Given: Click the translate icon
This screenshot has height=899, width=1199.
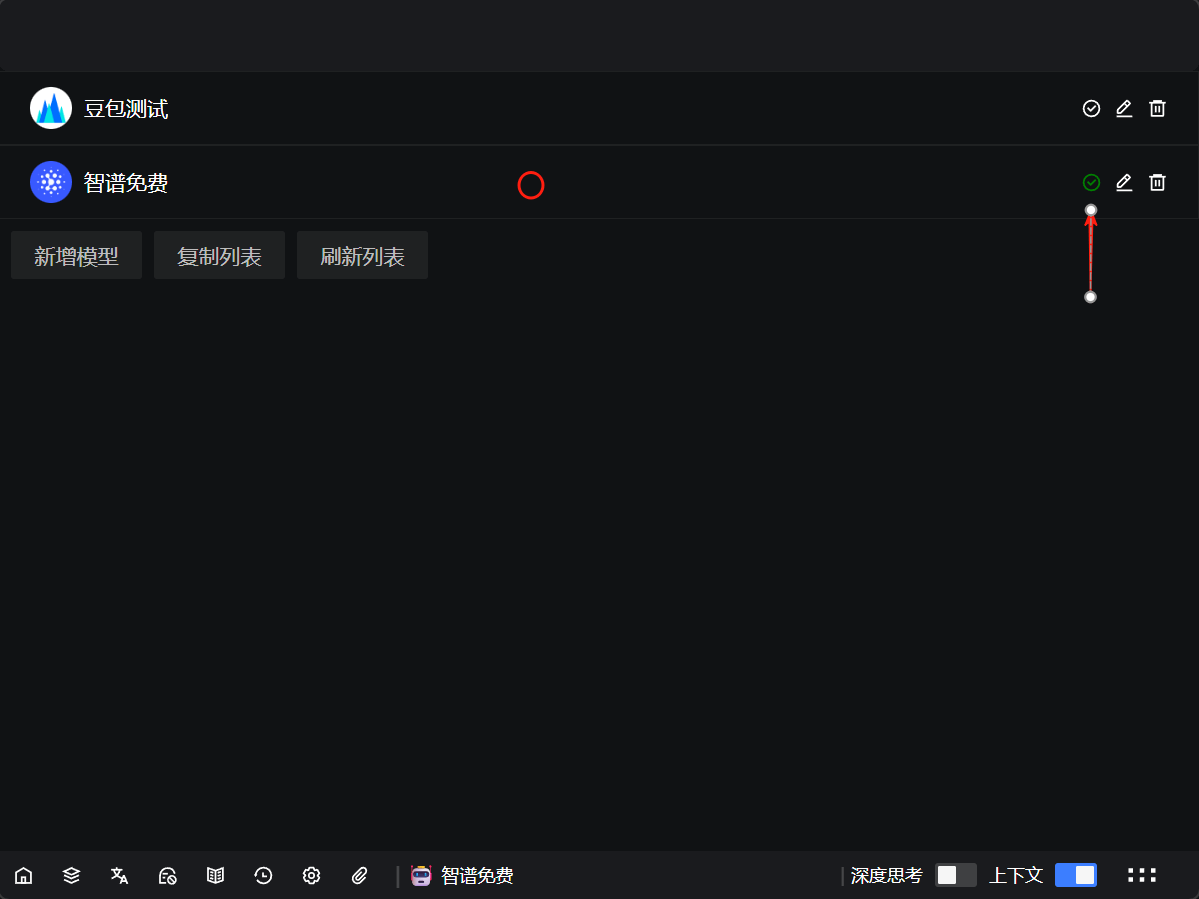Looking at the screenshot, I should click(119, 876).
